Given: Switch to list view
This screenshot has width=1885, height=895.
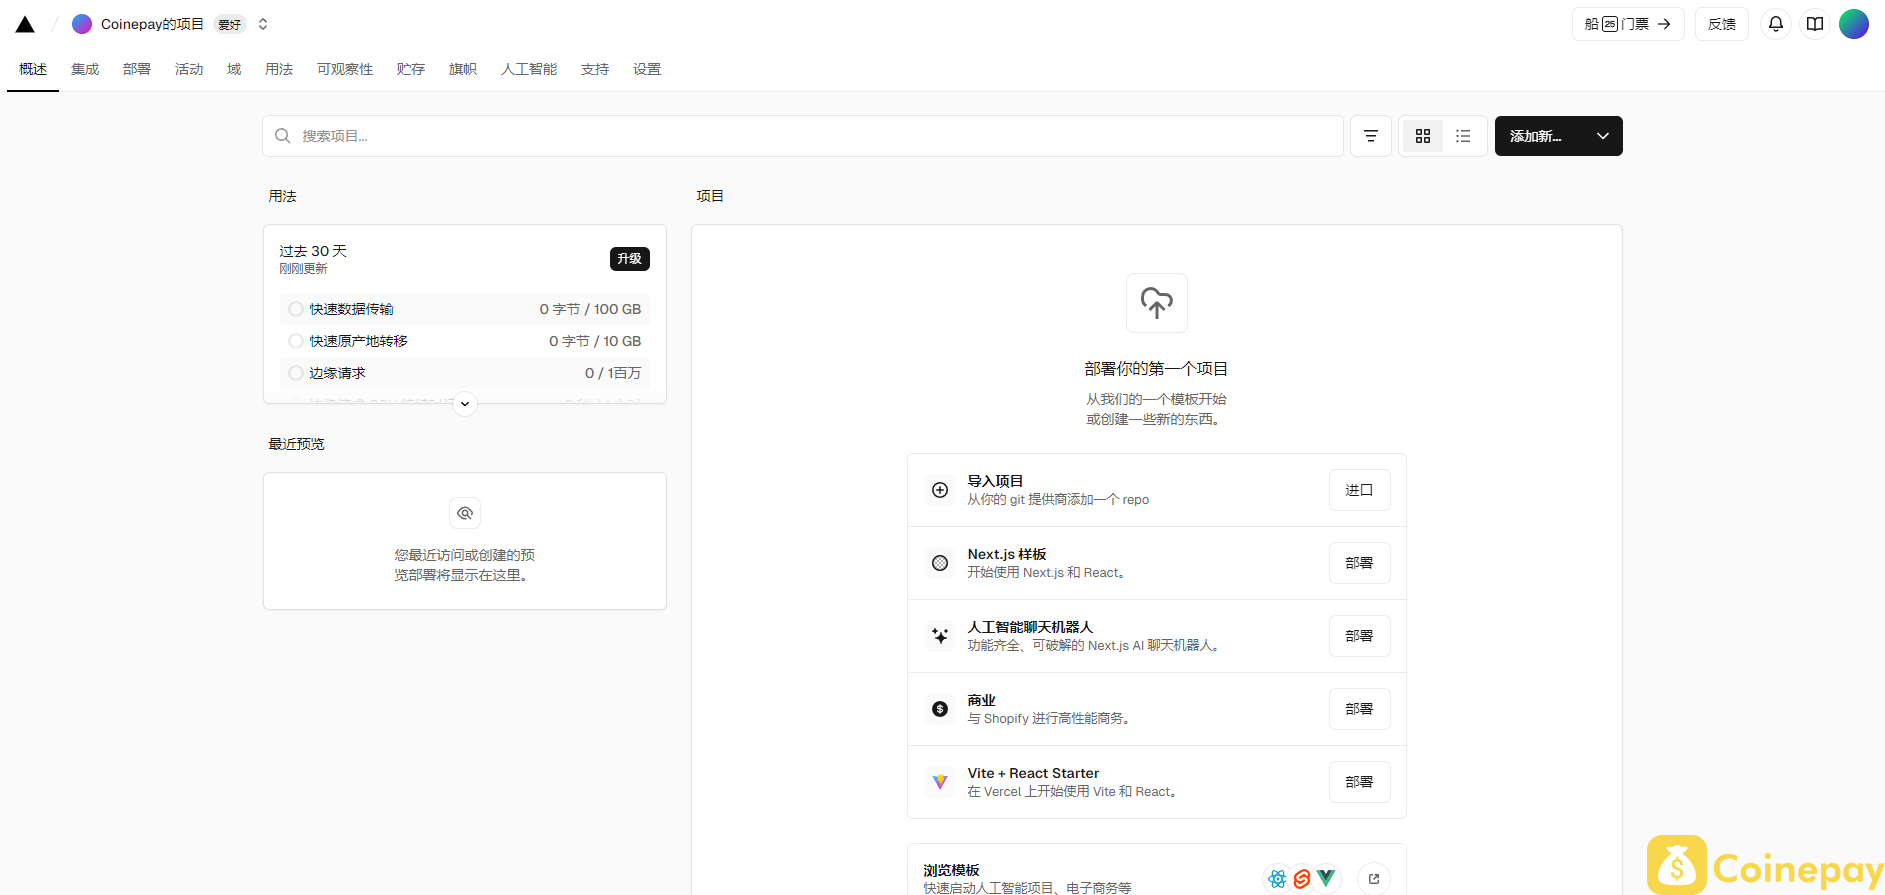Looking at the screenshot, I should coord(1463,136).
